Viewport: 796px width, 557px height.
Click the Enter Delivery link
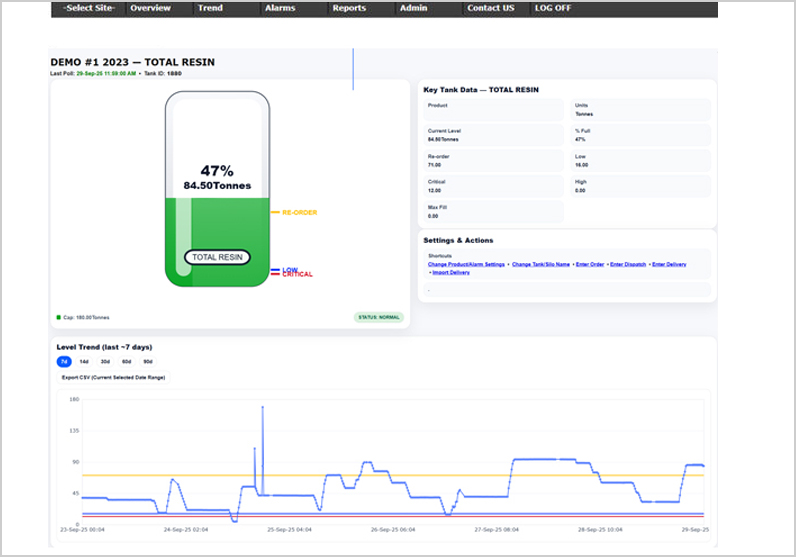669,264
